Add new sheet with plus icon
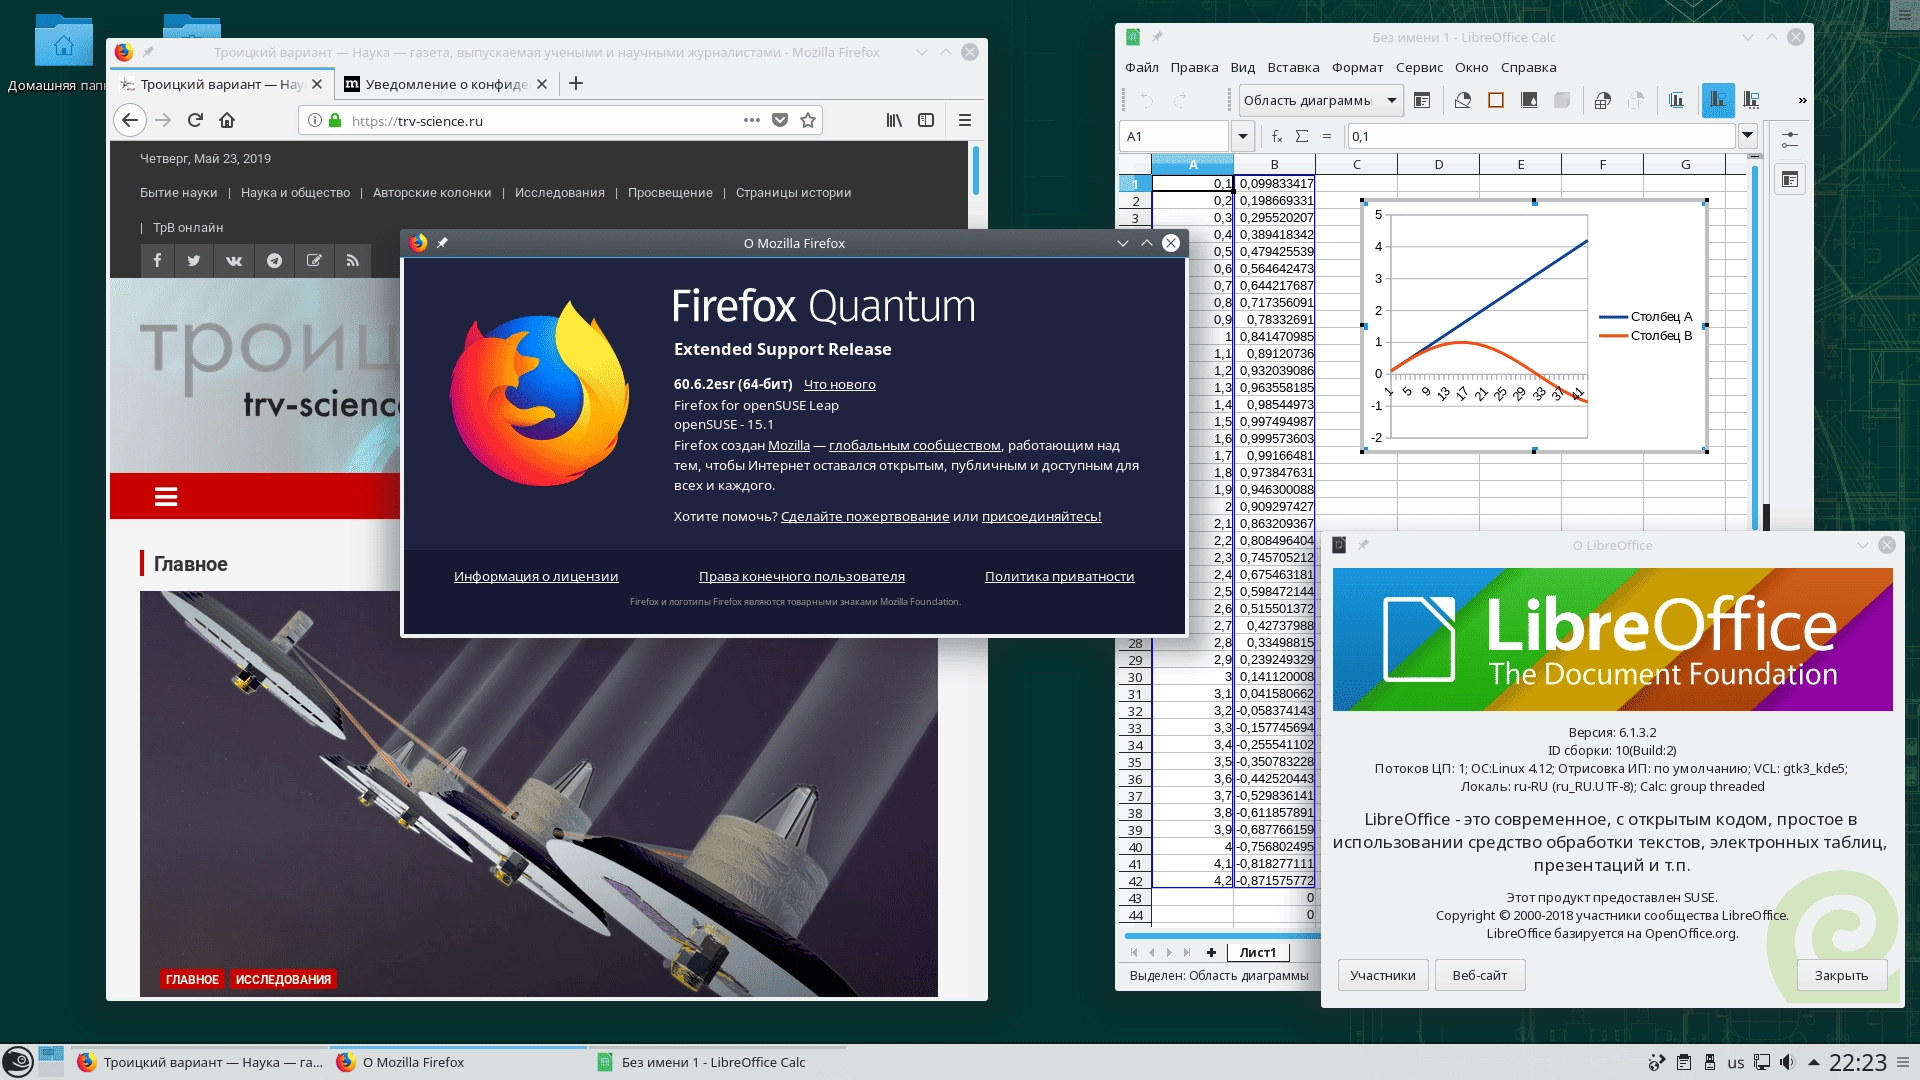This screenshot has height=1080, width=1920. pyautogui.click(x=1211, y=952)
